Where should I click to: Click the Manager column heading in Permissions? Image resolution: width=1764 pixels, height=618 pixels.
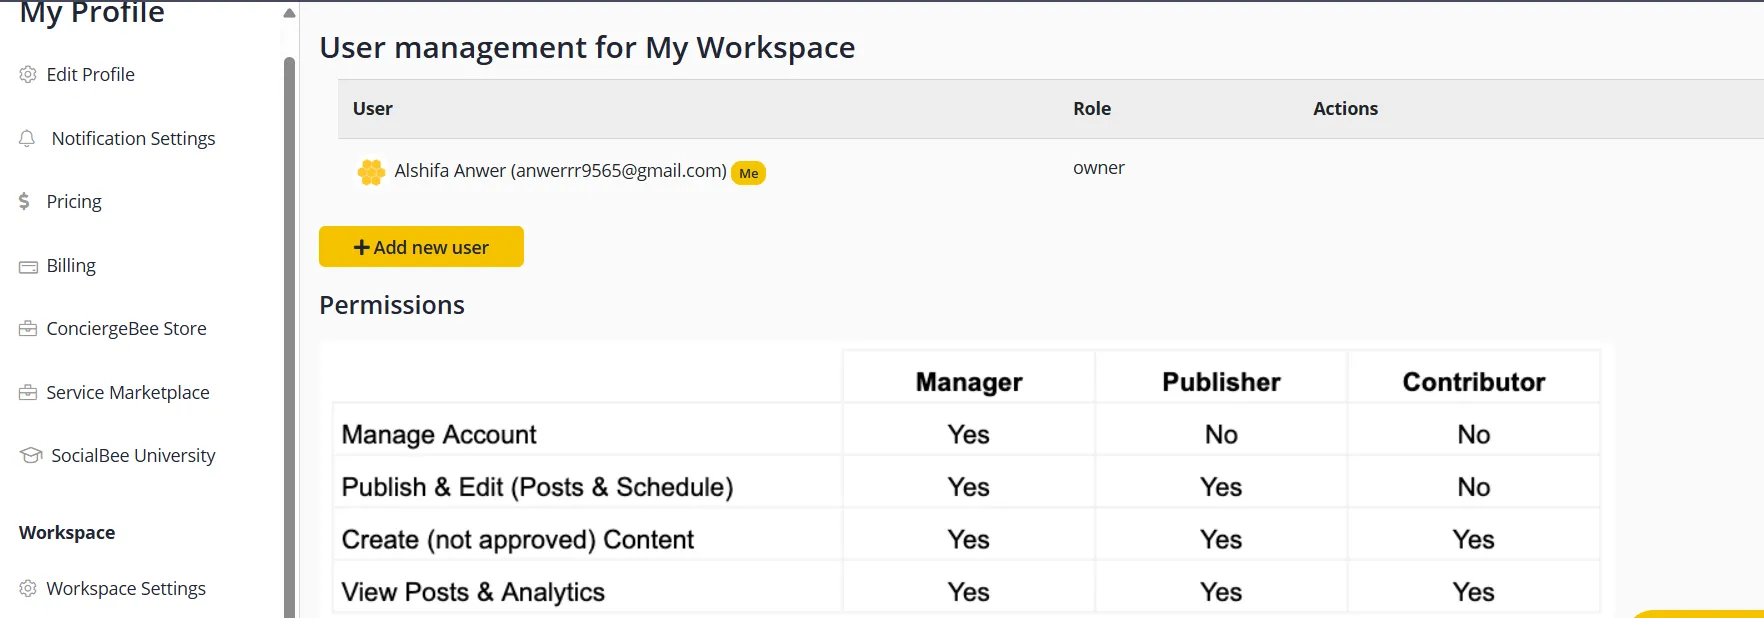(968, 382)
